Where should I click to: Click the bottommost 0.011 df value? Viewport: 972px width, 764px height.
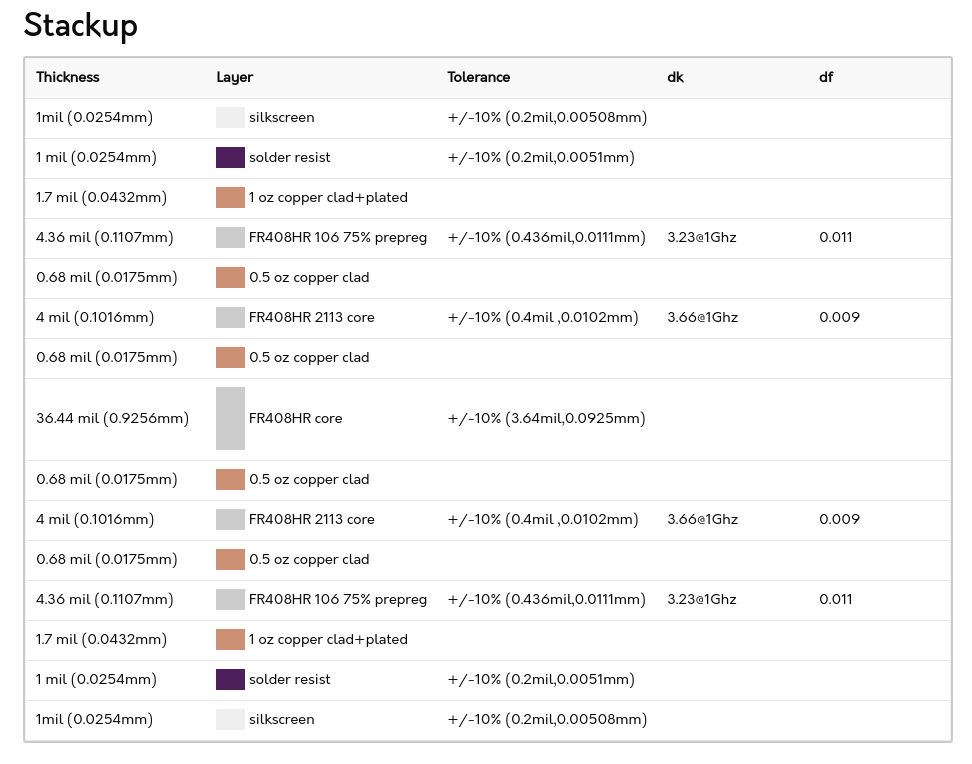(x=835, y=599)
